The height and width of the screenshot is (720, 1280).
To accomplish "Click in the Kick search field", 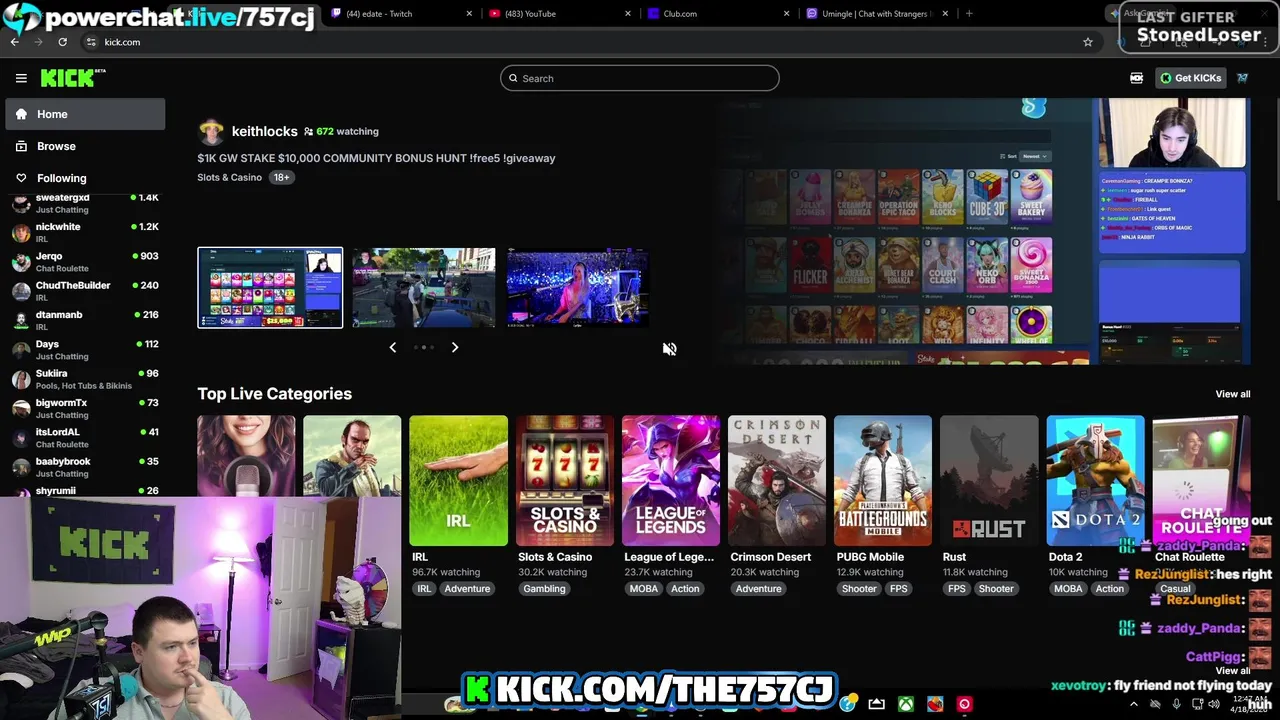I will (x=640, y=78).
